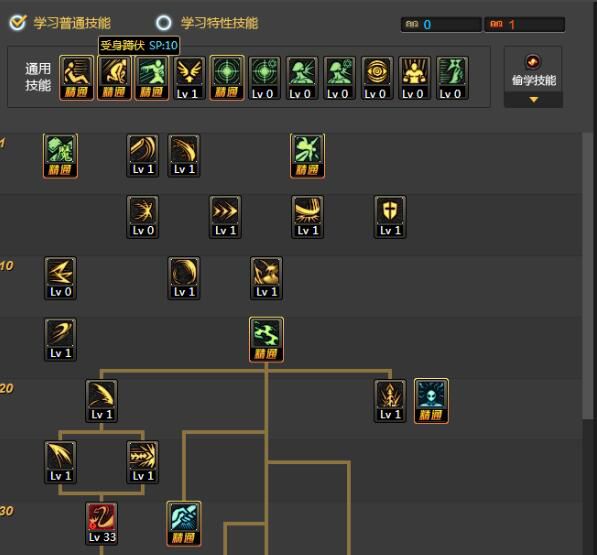This screenshot has width=597, height=555.
Task: Click the golden eye general skill icon
Action: (x=377, y=78)
